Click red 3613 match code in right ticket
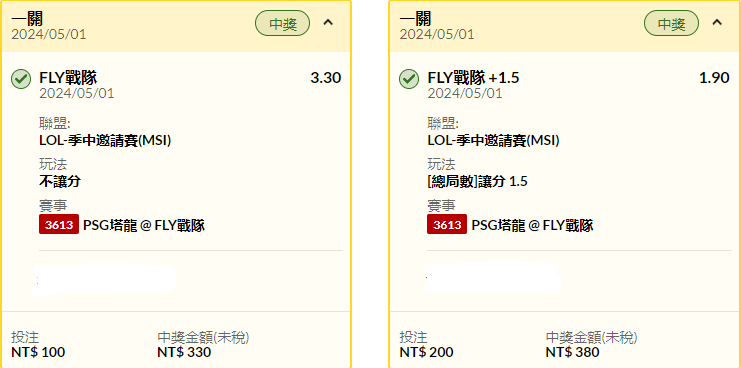The image size is (741, 368). (447, 224)
